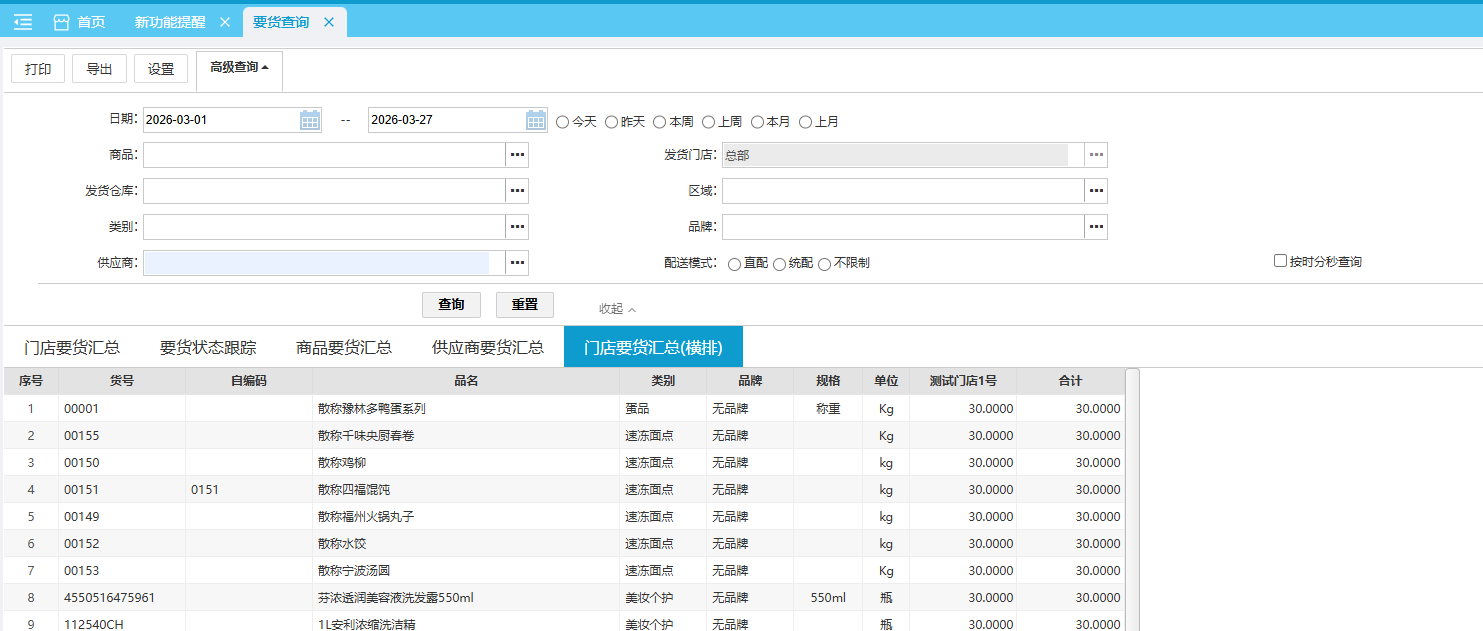The height and width of the screenshot is (631, 1483).
Task: Click the ellipsis button beside 商品 field
Action: 517,155
